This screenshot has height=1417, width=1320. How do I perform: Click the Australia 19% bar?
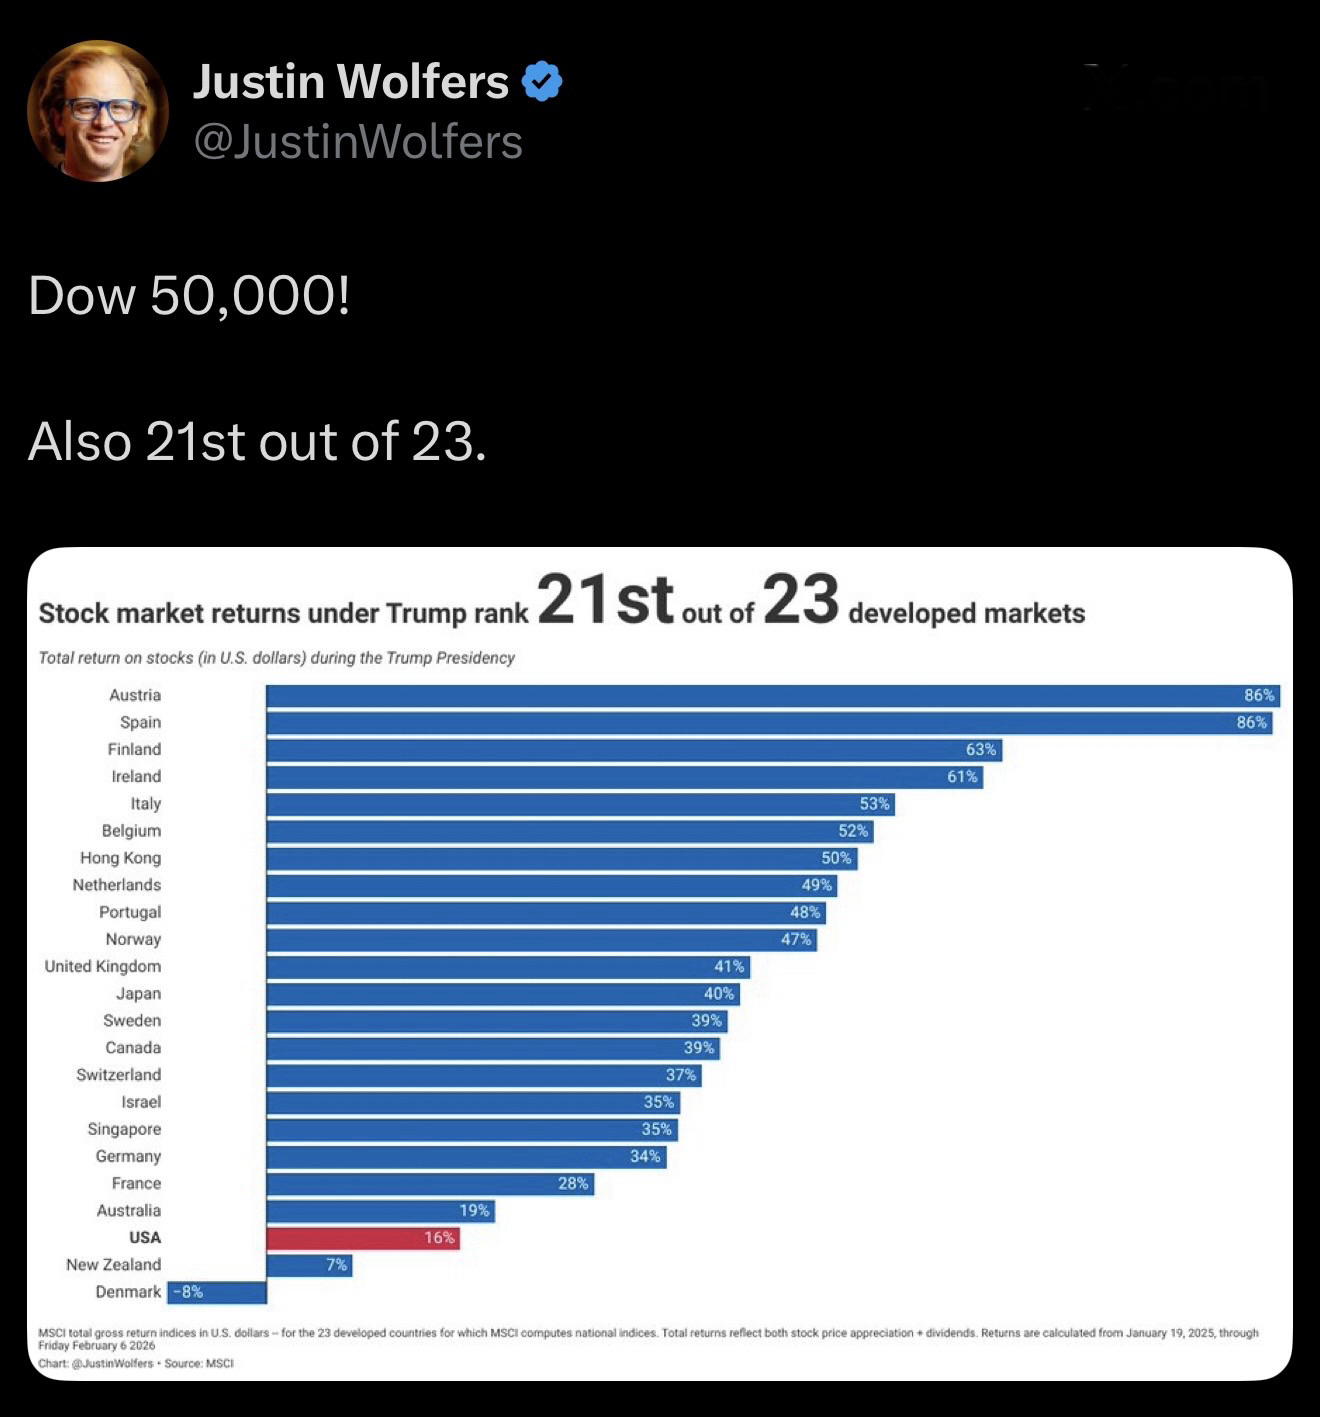pos(380,1211)
